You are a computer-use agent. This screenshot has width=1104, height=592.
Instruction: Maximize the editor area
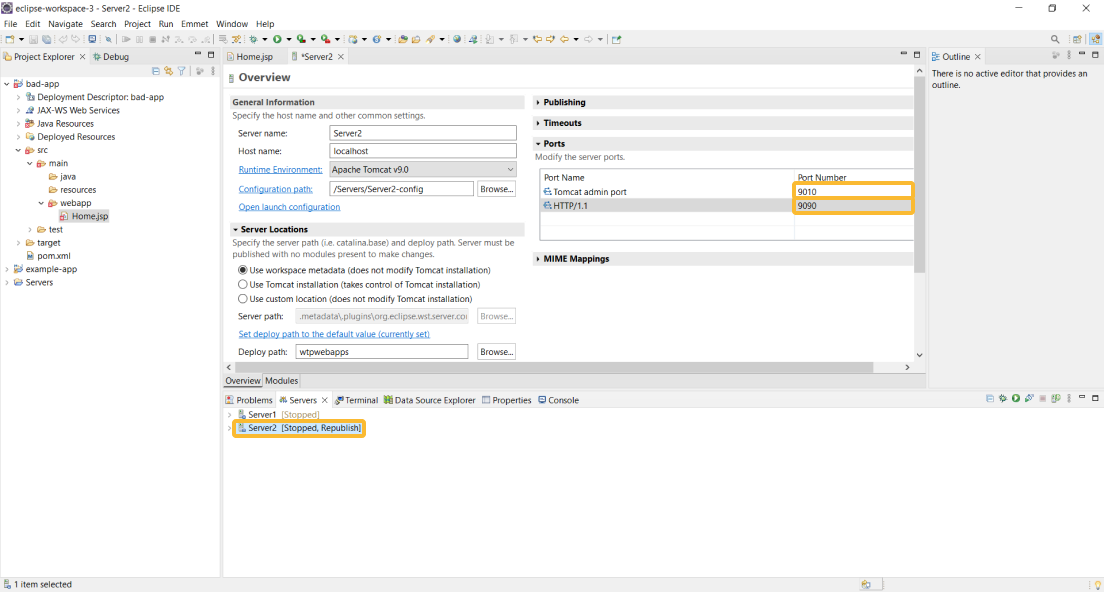pos(917,54)
